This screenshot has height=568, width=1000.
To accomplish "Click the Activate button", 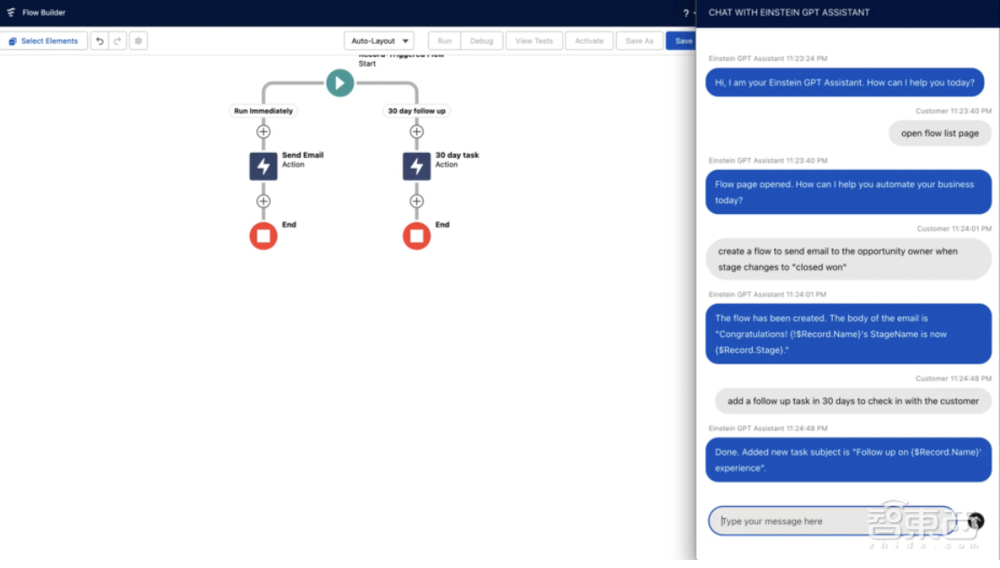I will (589, 41).
